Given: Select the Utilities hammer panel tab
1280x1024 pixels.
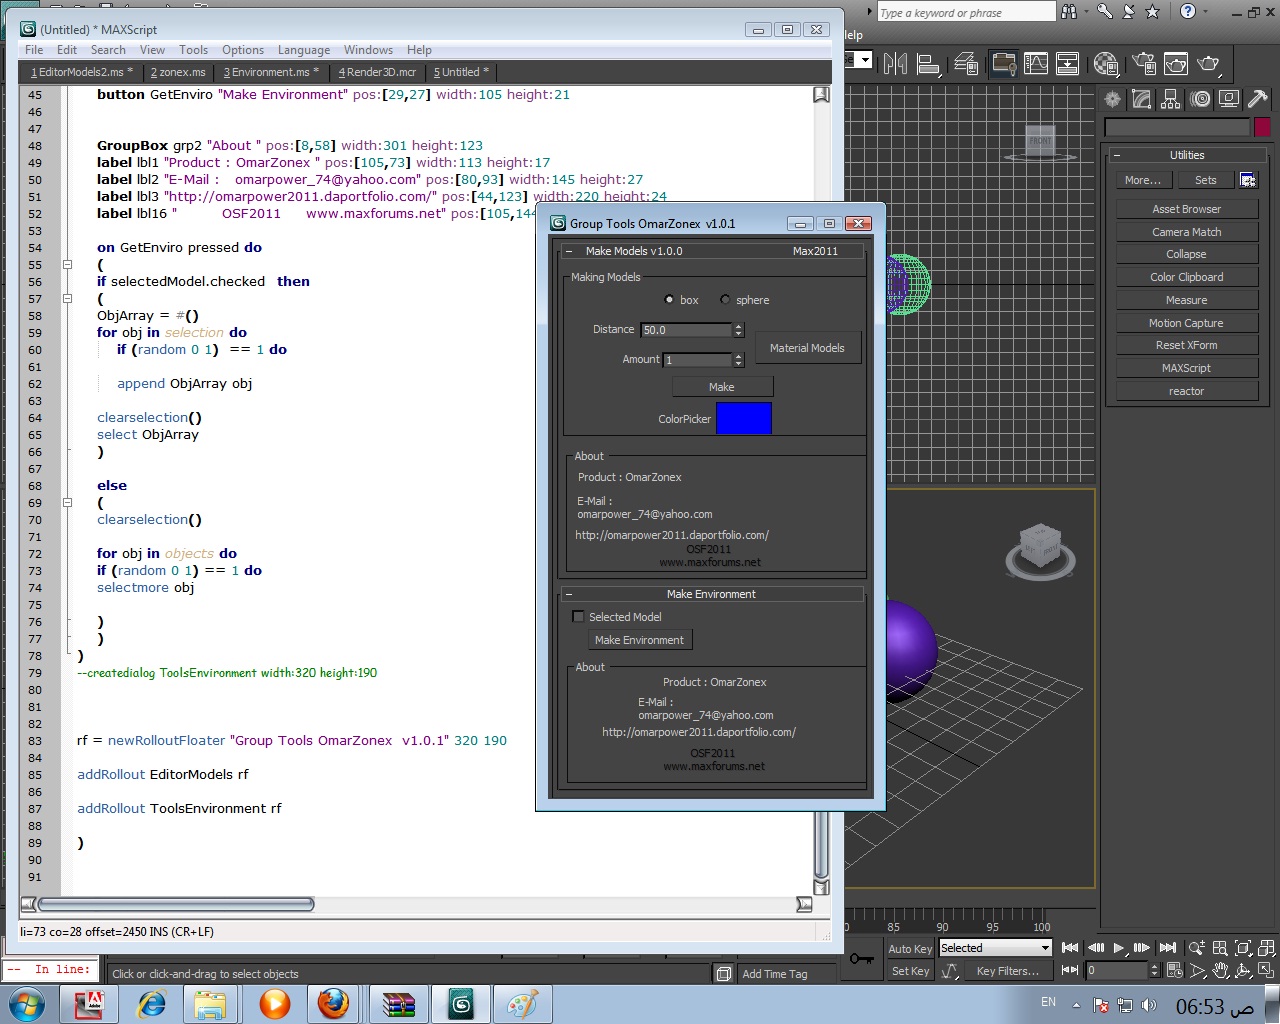Looking at the screenshot, I should (x=1258, y=99).
